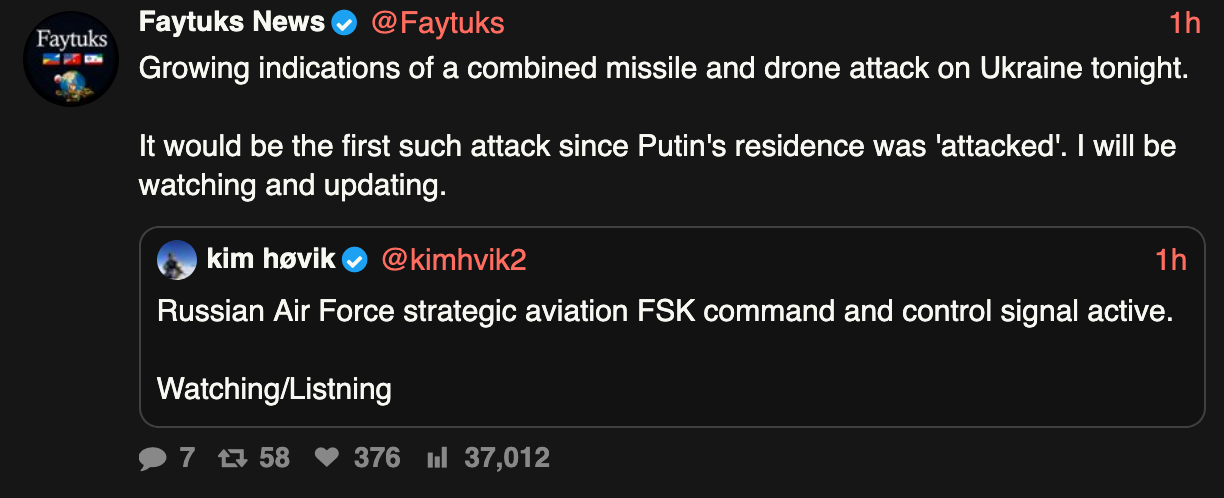Click the like count of 376
This screenshot has height=498, width=1224.
pyautogui.click(x=377, y=458)
